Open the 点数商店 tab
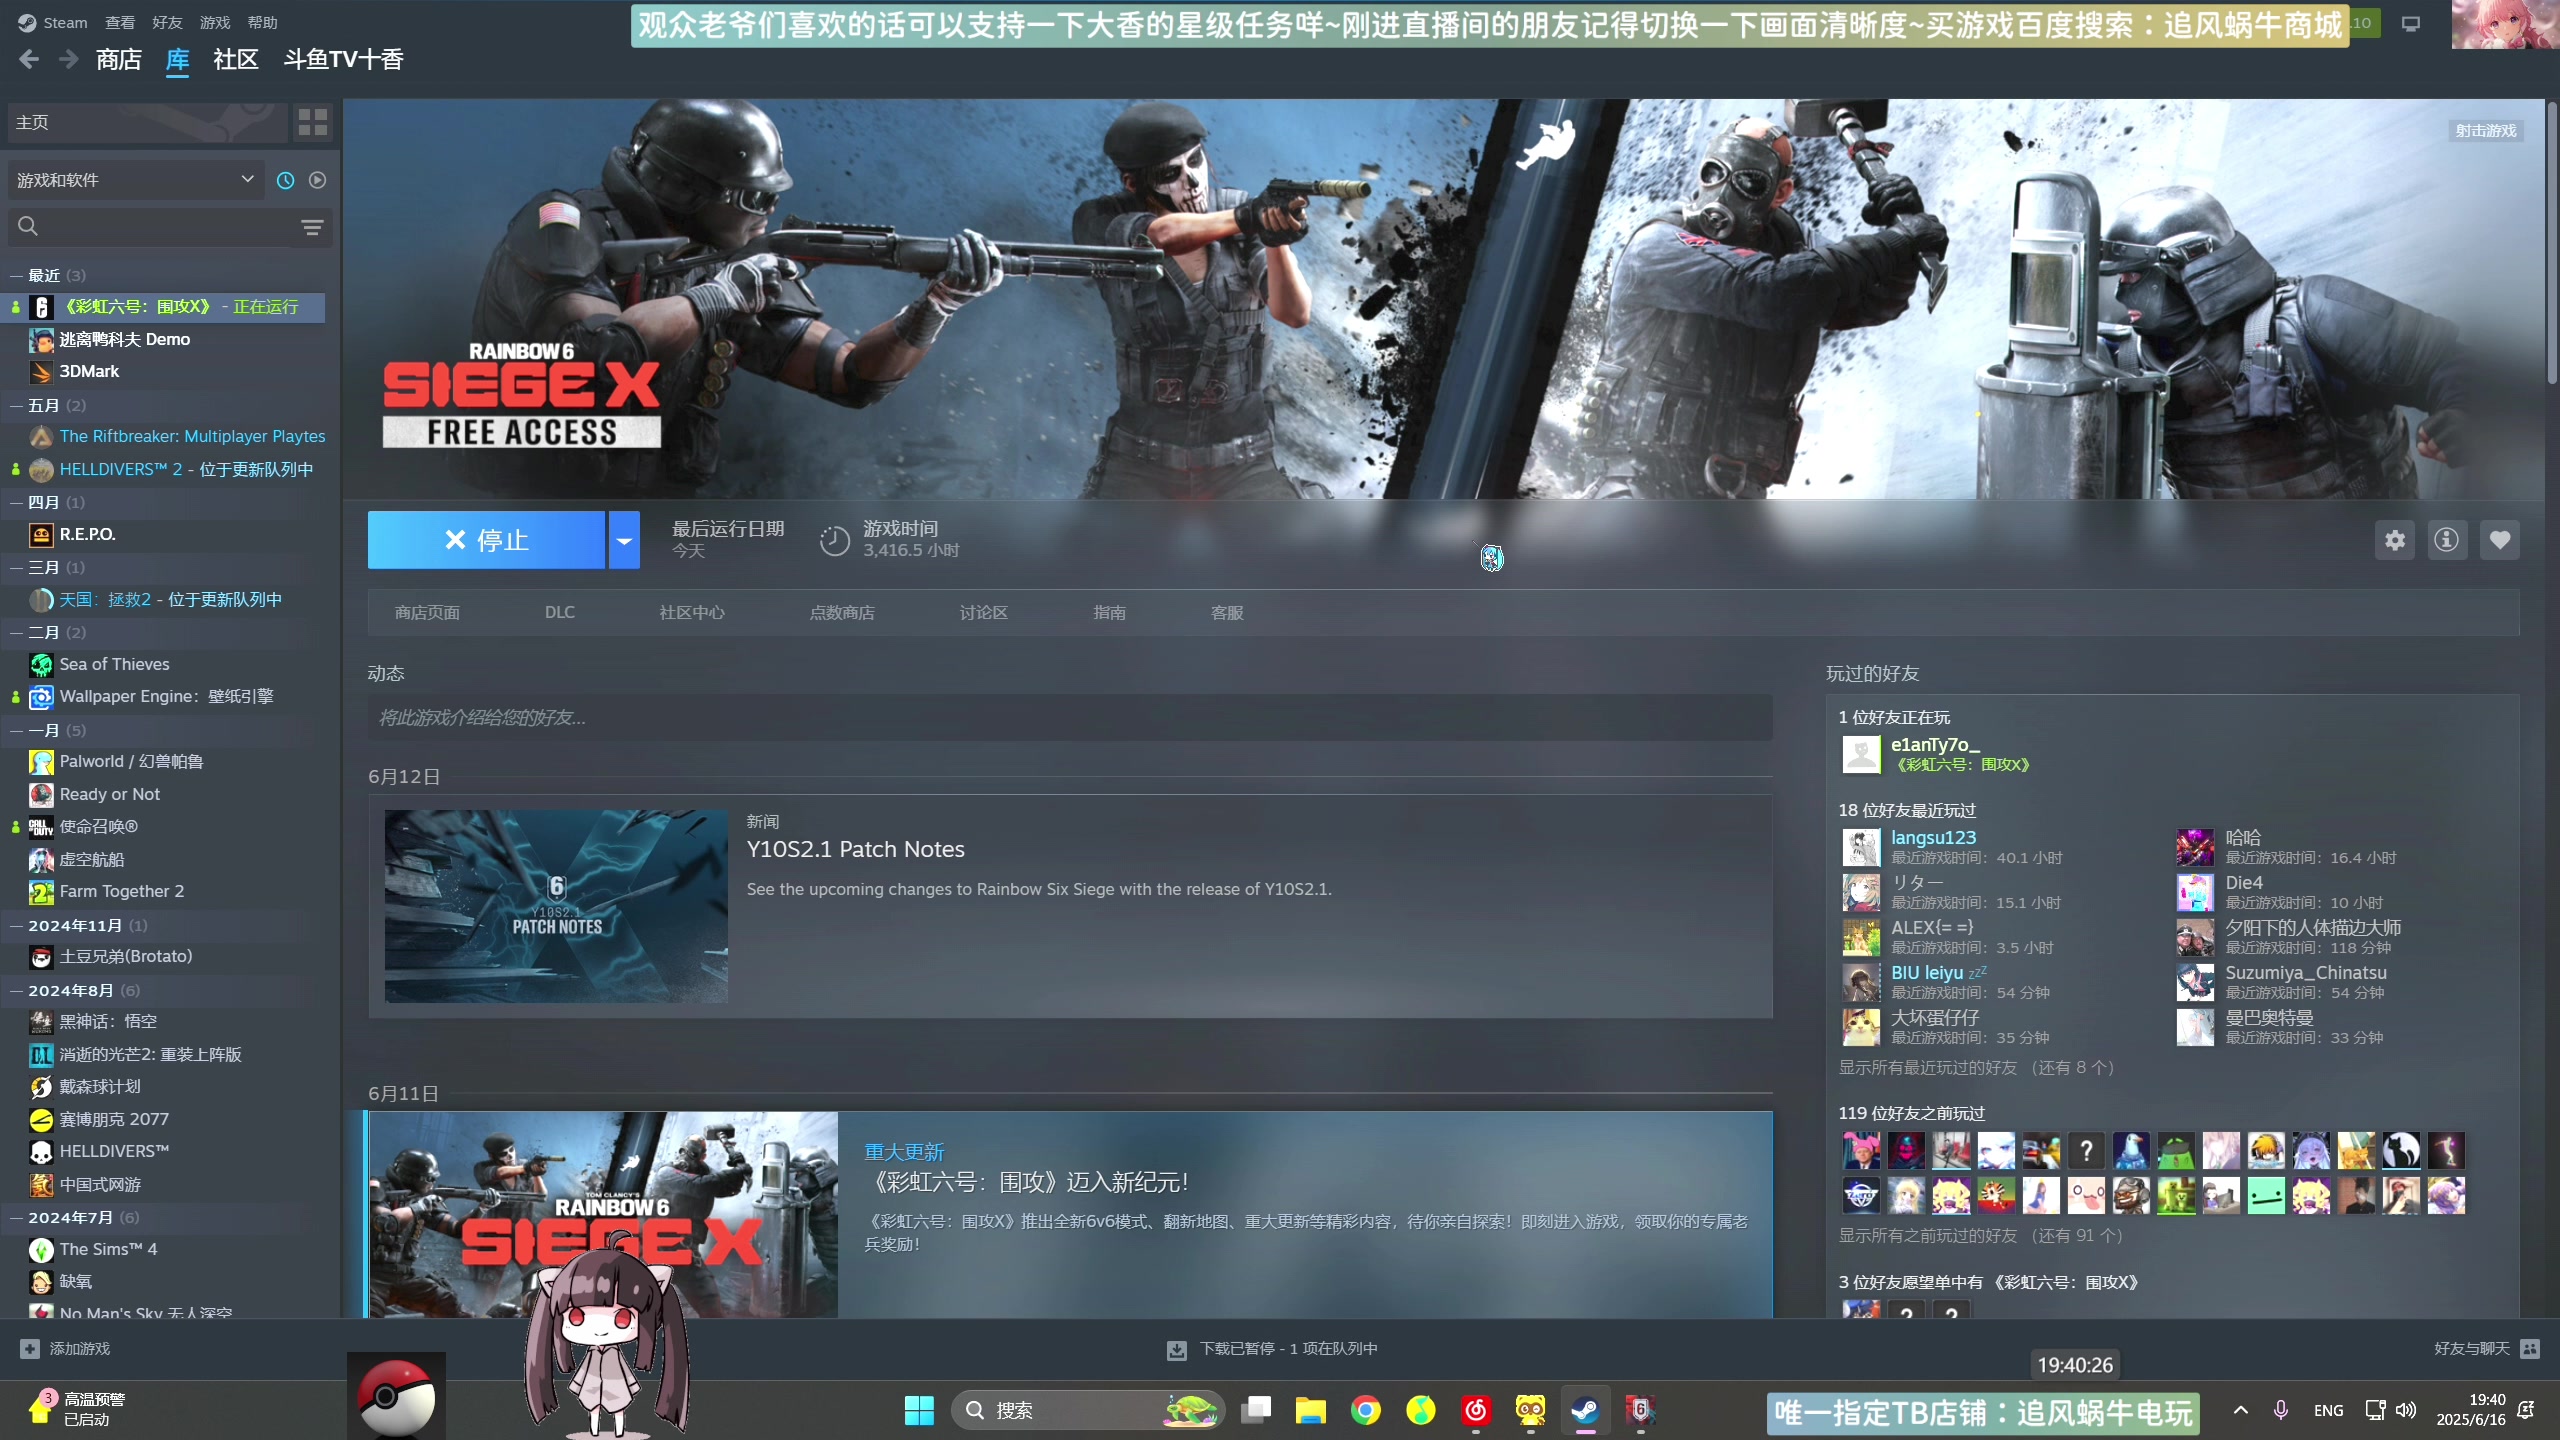 point(842,613)
